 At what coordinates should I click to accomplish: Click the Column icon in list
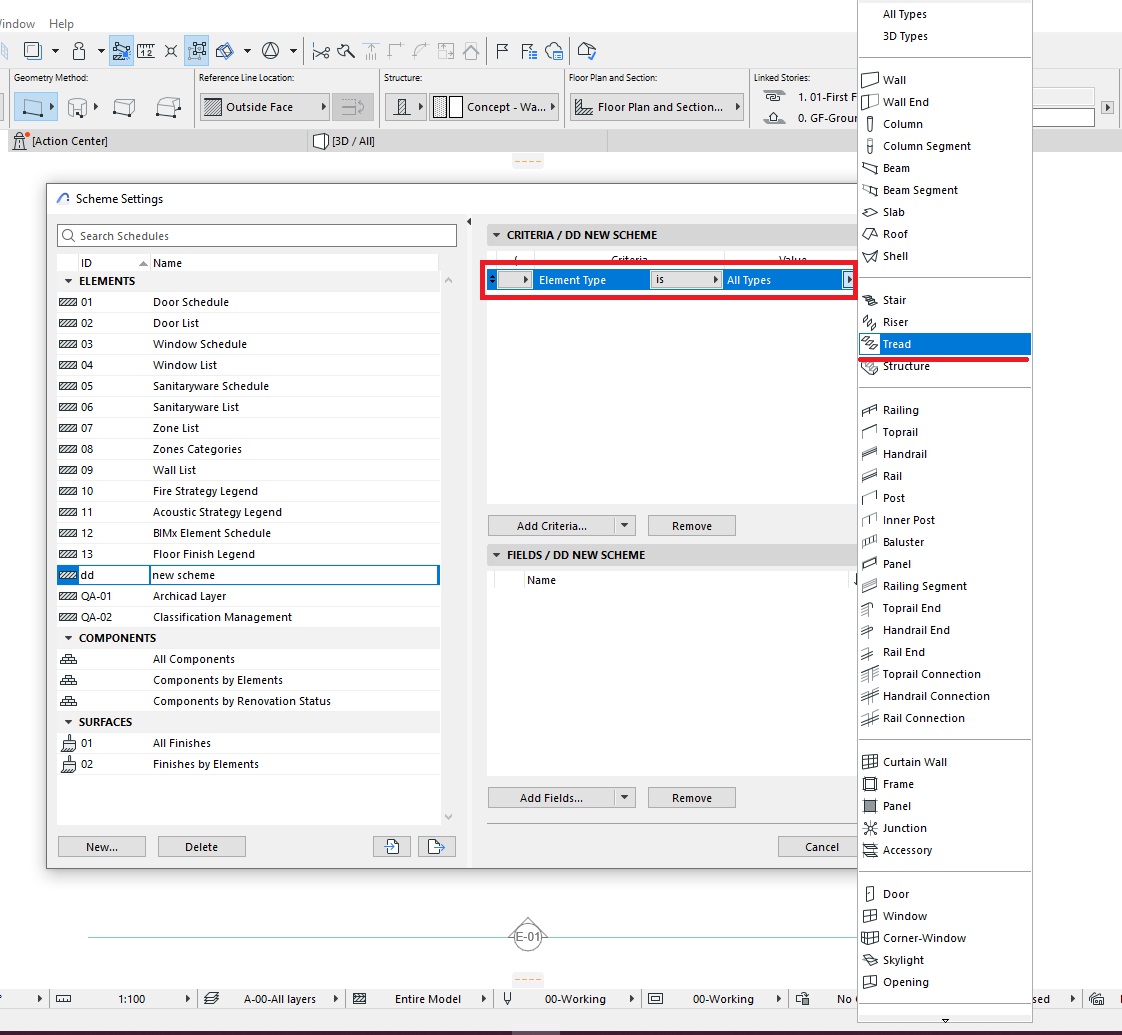click(x=869, y=124)
